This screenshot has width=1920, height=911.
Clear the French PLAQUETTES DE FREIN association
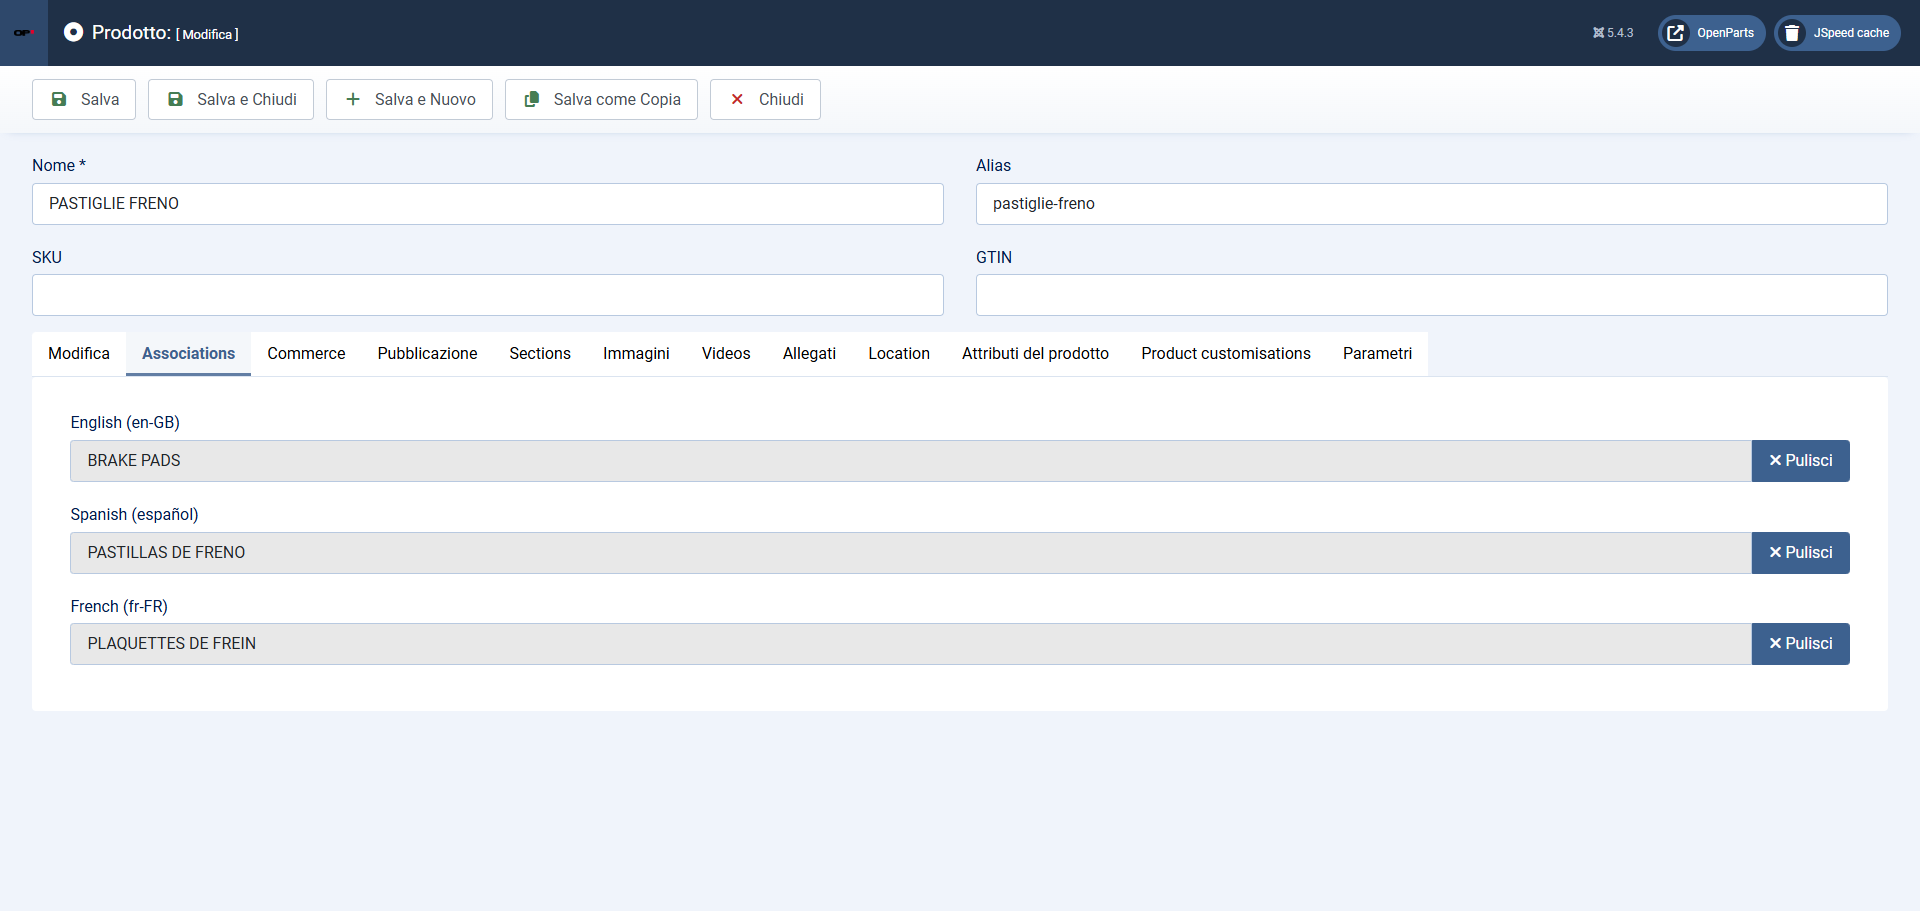[1800, 644]
